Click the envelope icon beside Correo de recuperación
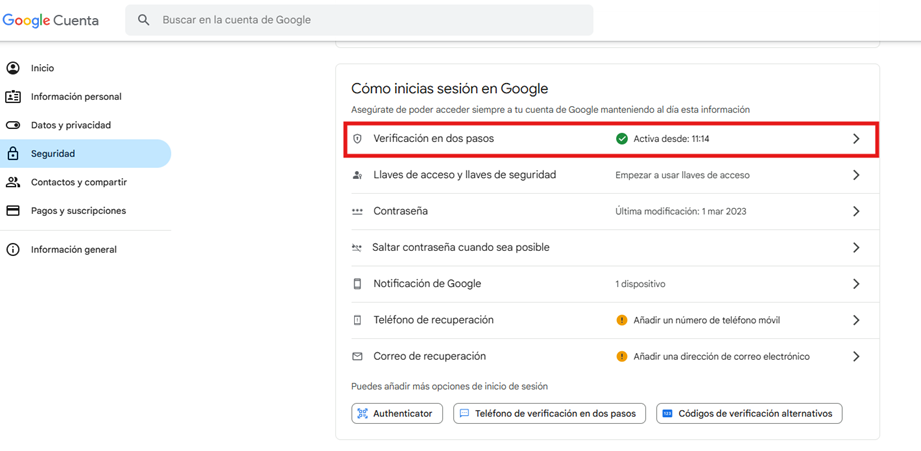 (357, 356)
